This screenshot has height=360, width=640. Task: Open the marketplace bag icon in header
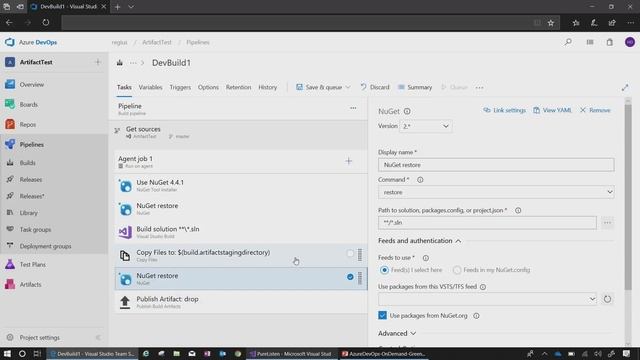pyautogui.click(x=609, y=42)
